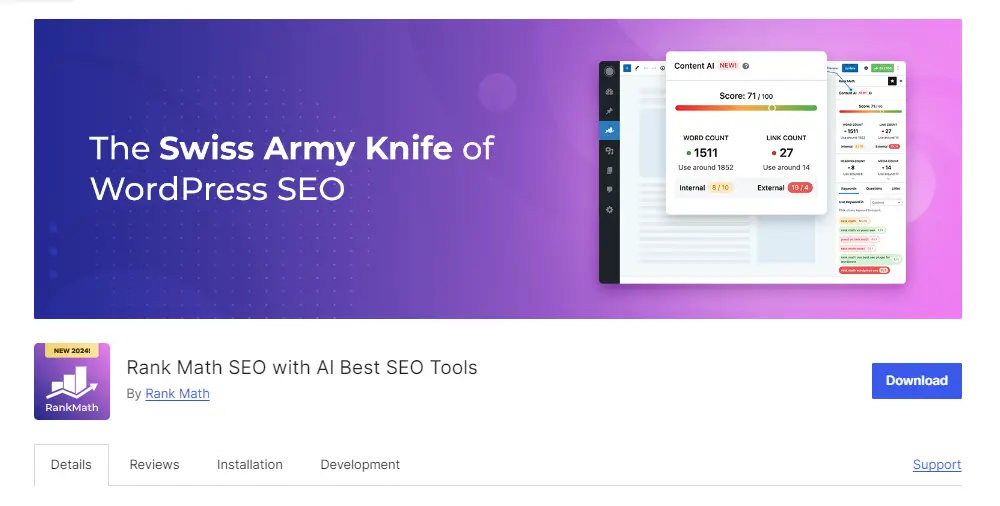Image resolution: width=1000 pixels, height=506 pixels.
Task: Click the pin icon in mockup sidebar
Action: click(610, 111)
